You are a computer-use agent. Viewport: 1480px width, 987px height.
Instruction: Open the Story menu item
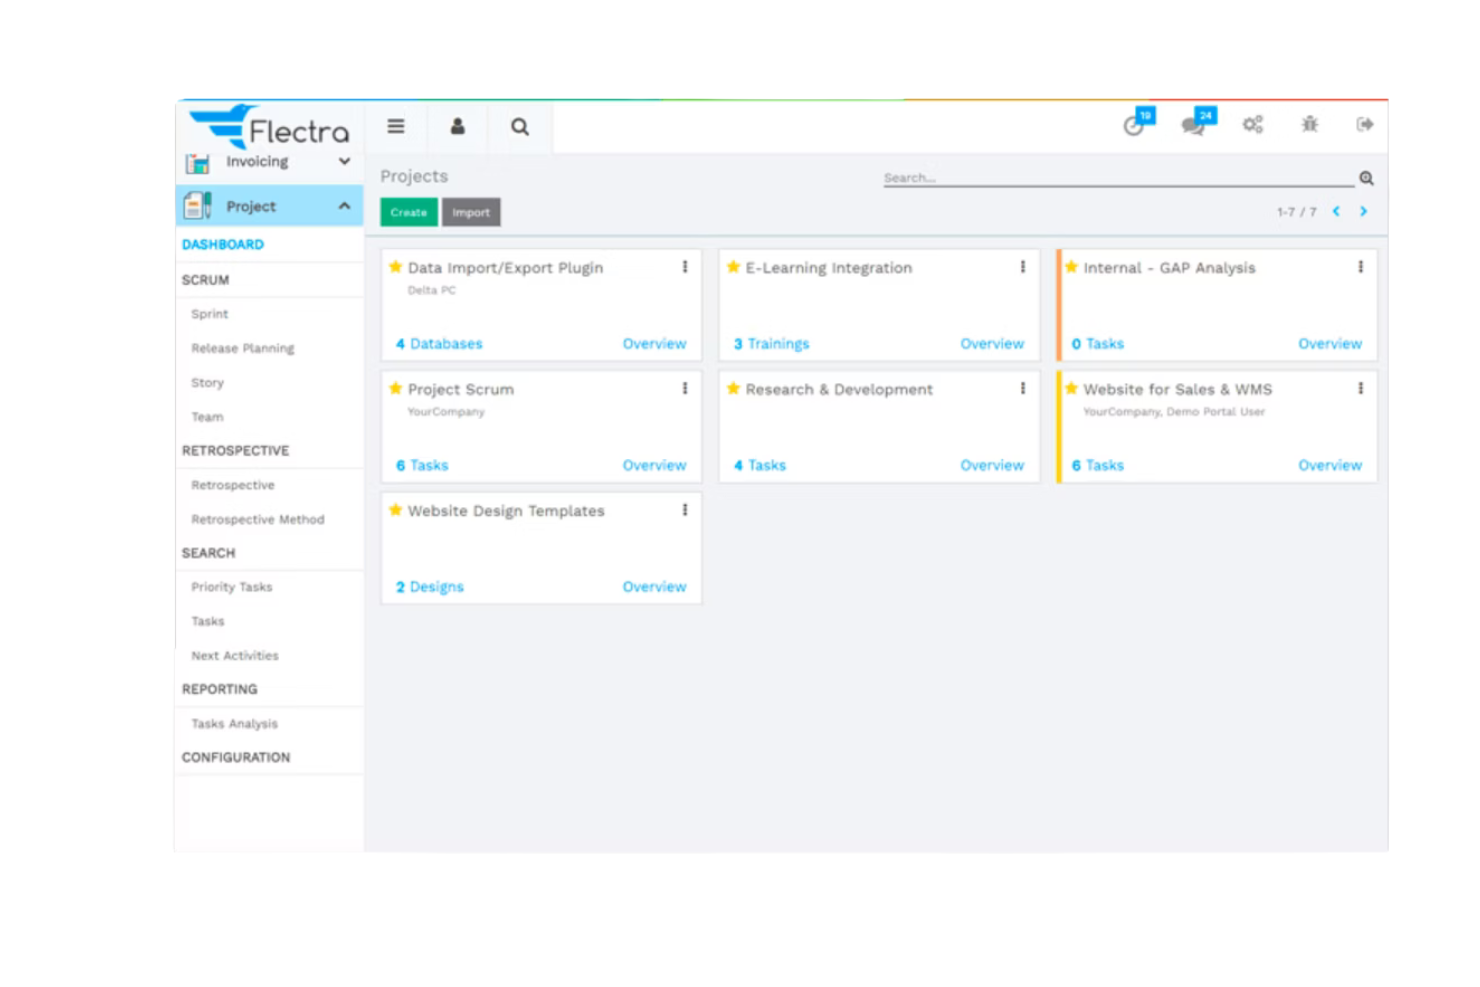(208, 382)
